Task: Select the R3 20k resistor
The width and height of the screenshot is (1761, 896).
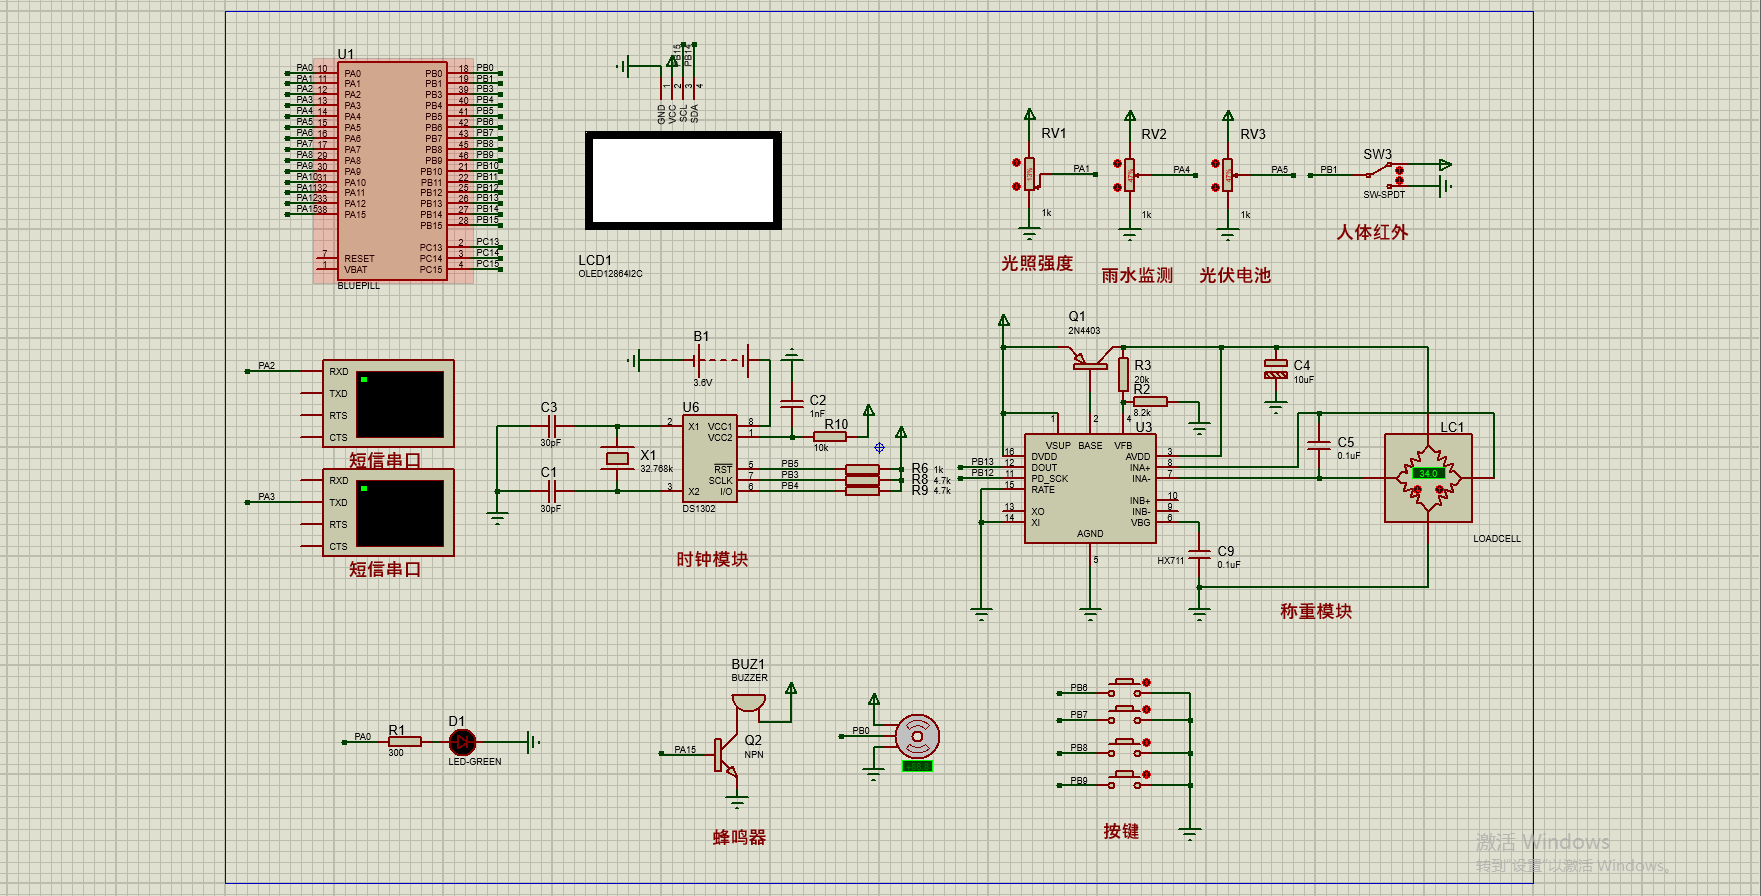Action: pyautogui.click(x=1124, y=373)
